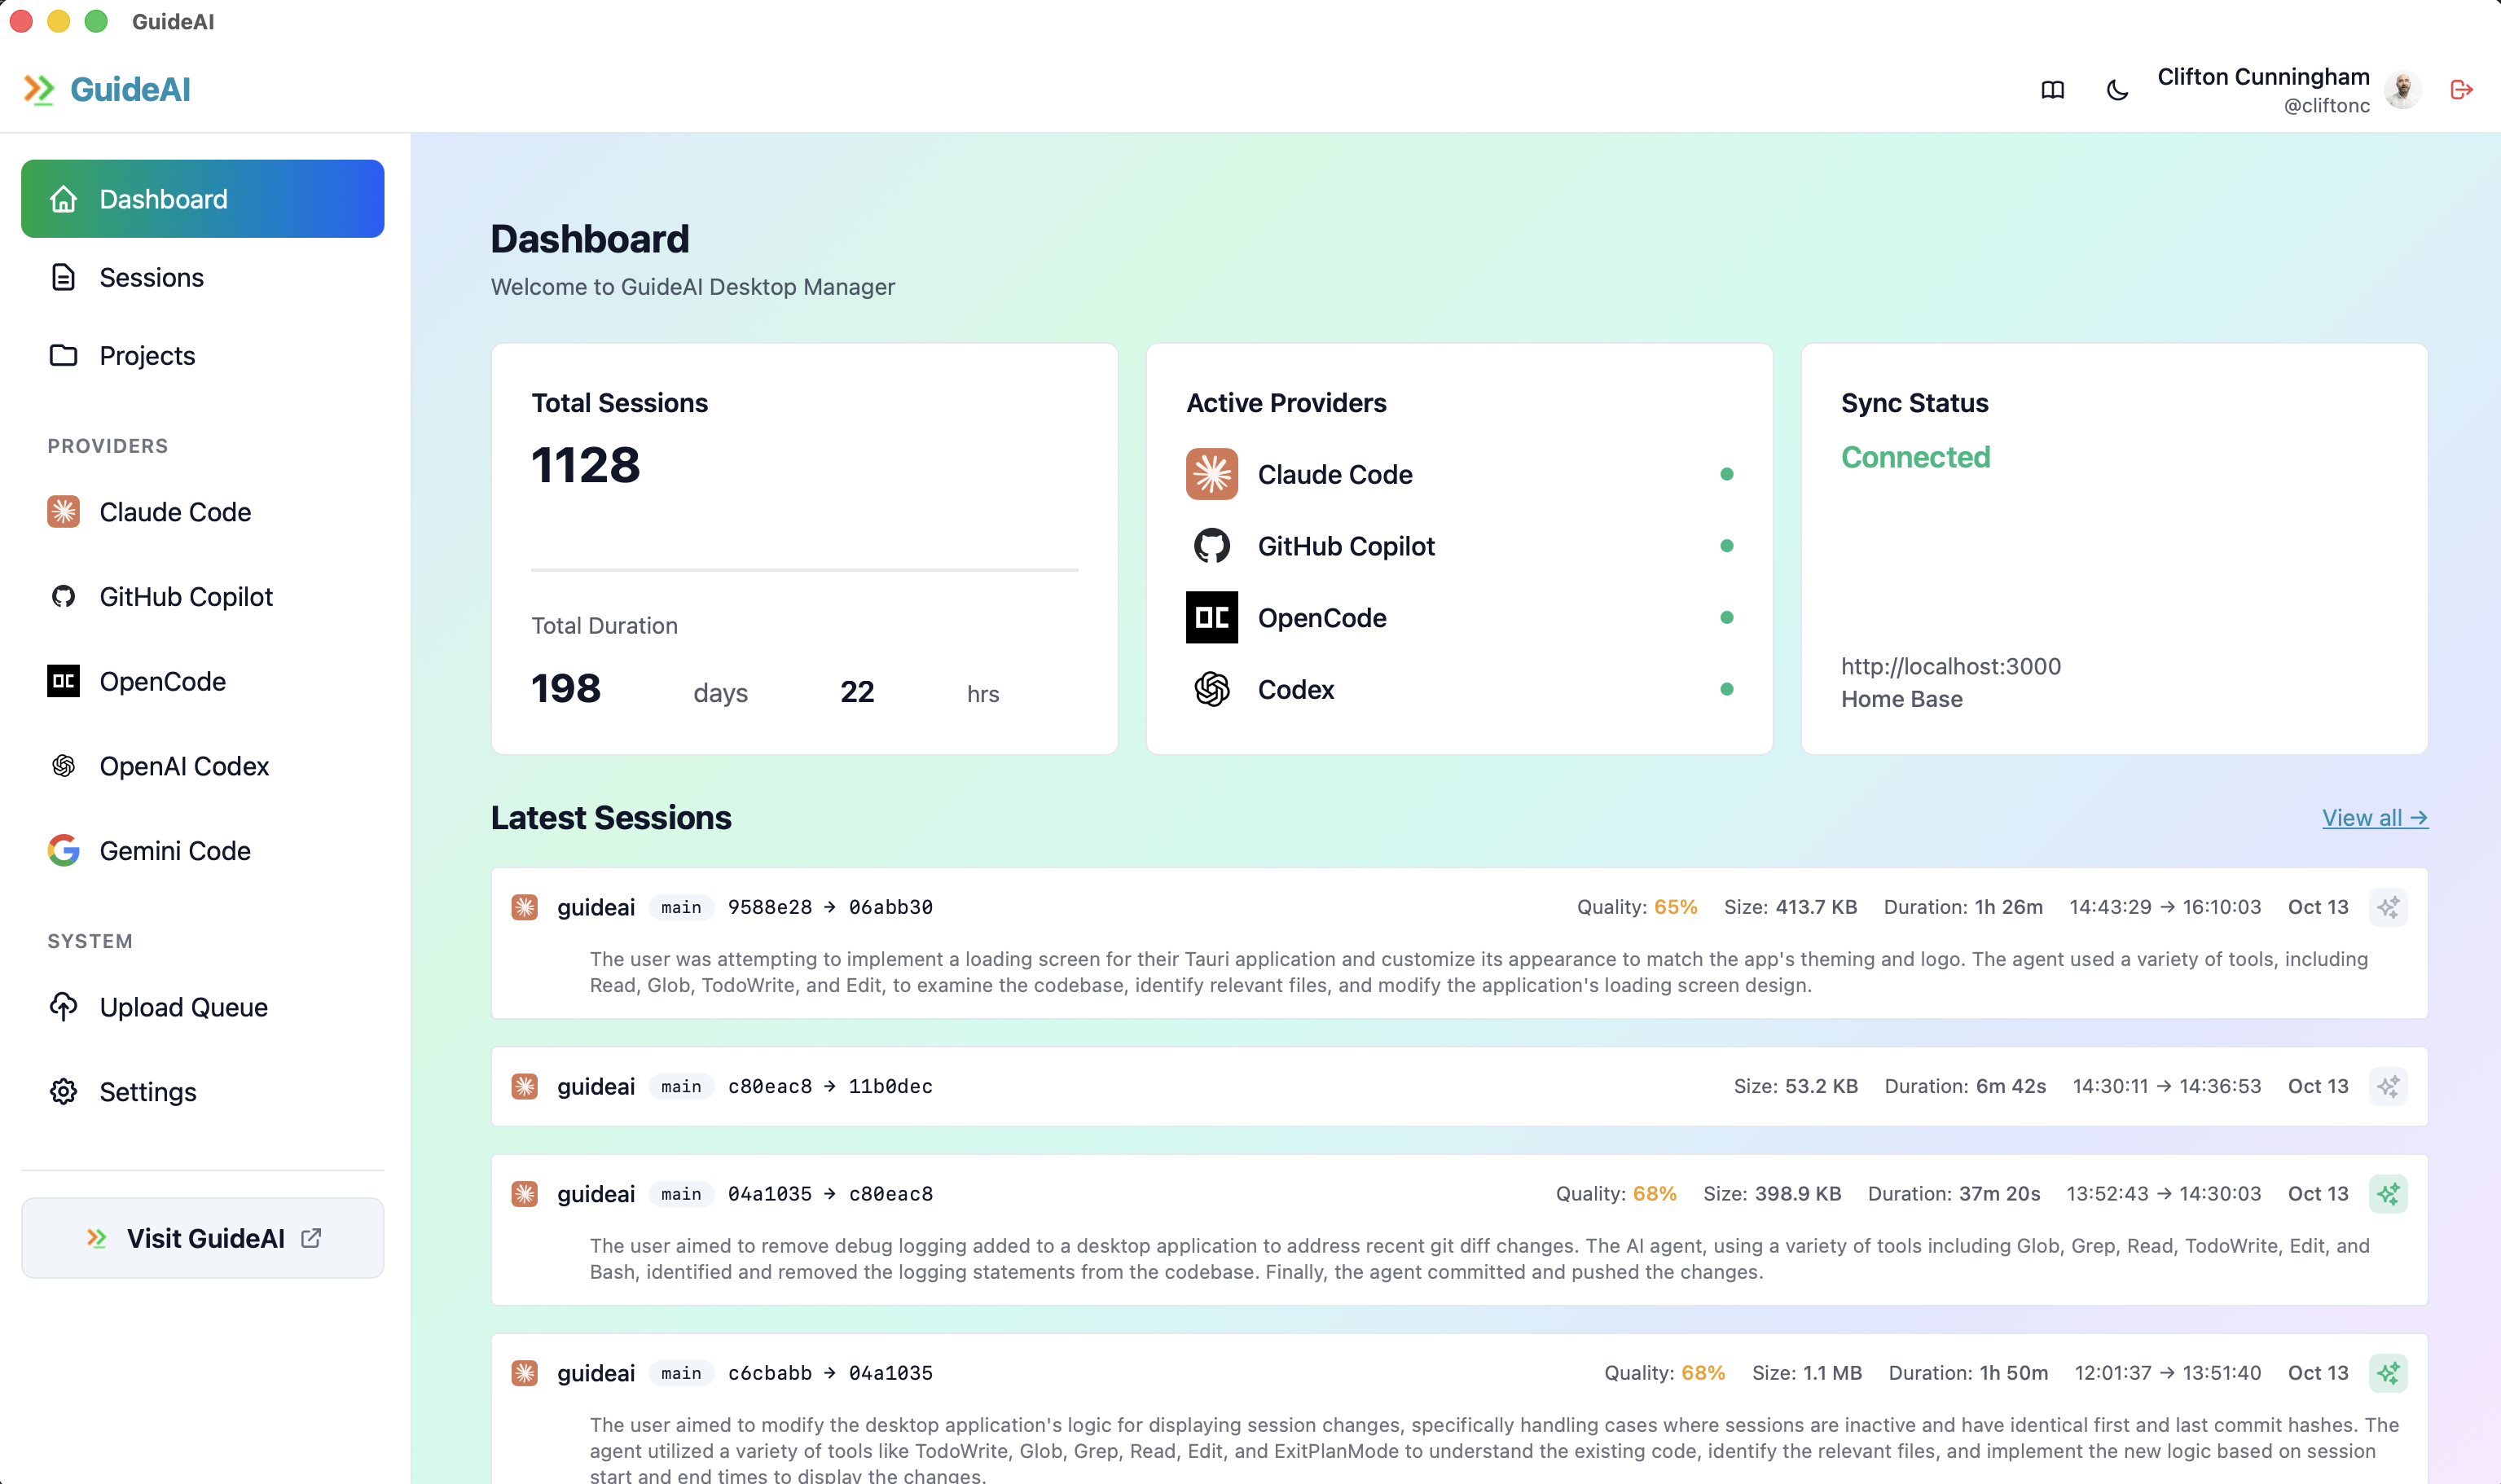The width and height of the screenshot is (2501, 1484).
Task: Toggle the AI summary on the 9588e28 session
Action: click(2388, 907)
